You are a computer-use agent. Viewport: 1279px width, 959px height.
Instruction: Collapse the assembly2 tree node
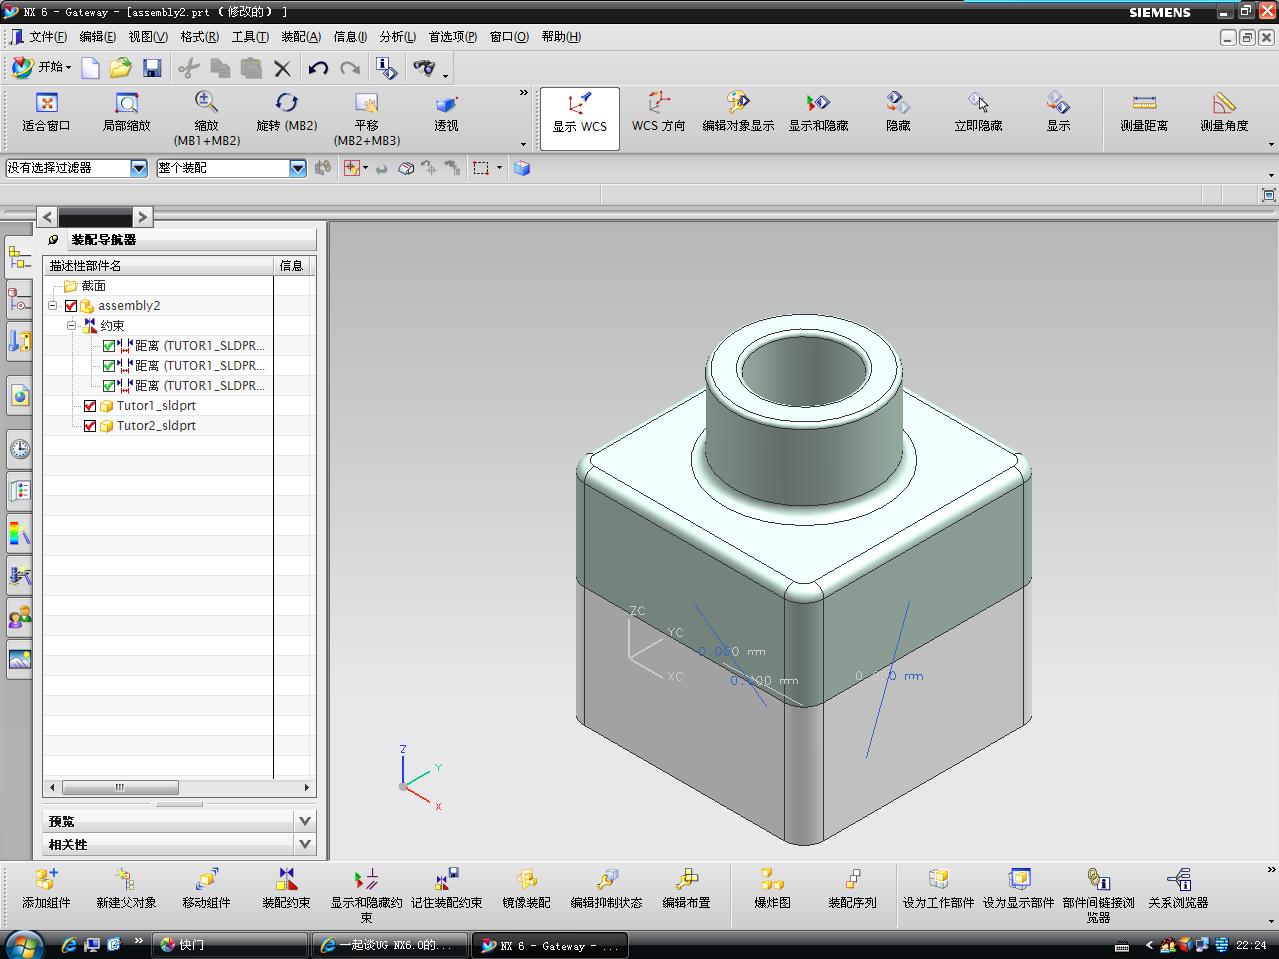click(53, 306)
